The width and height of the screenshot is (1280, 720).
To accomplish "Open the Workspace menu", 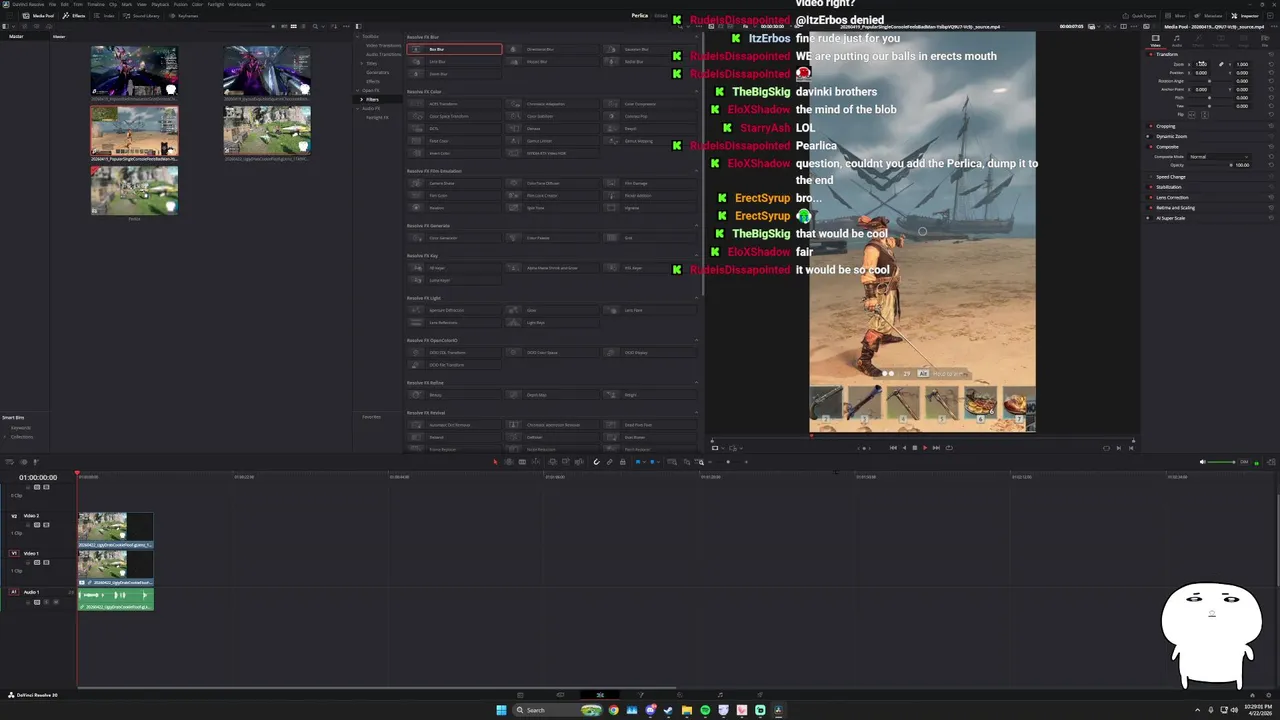I will [x=239, y=4].
